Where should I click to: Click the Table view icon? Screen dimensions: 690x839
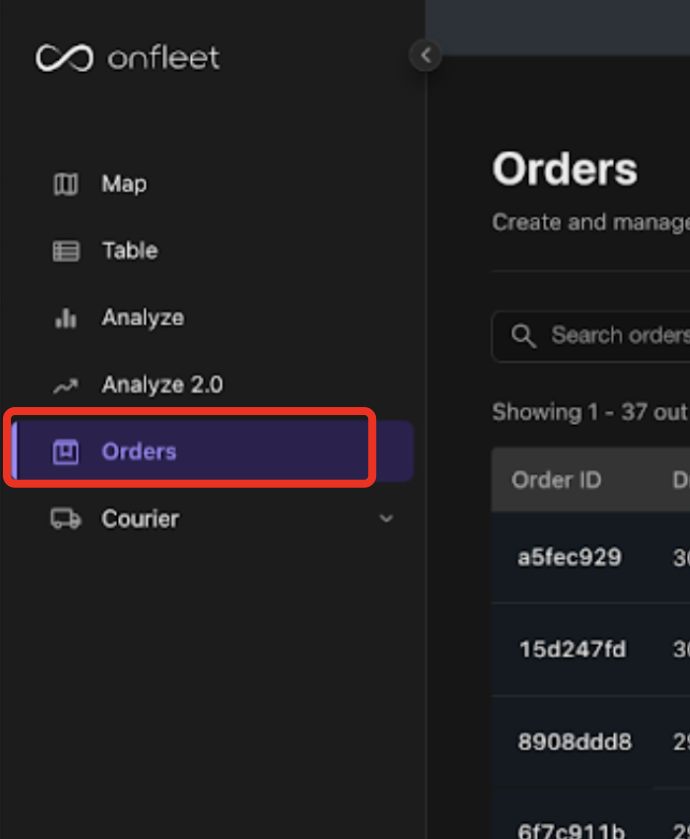tap(65, 250)
